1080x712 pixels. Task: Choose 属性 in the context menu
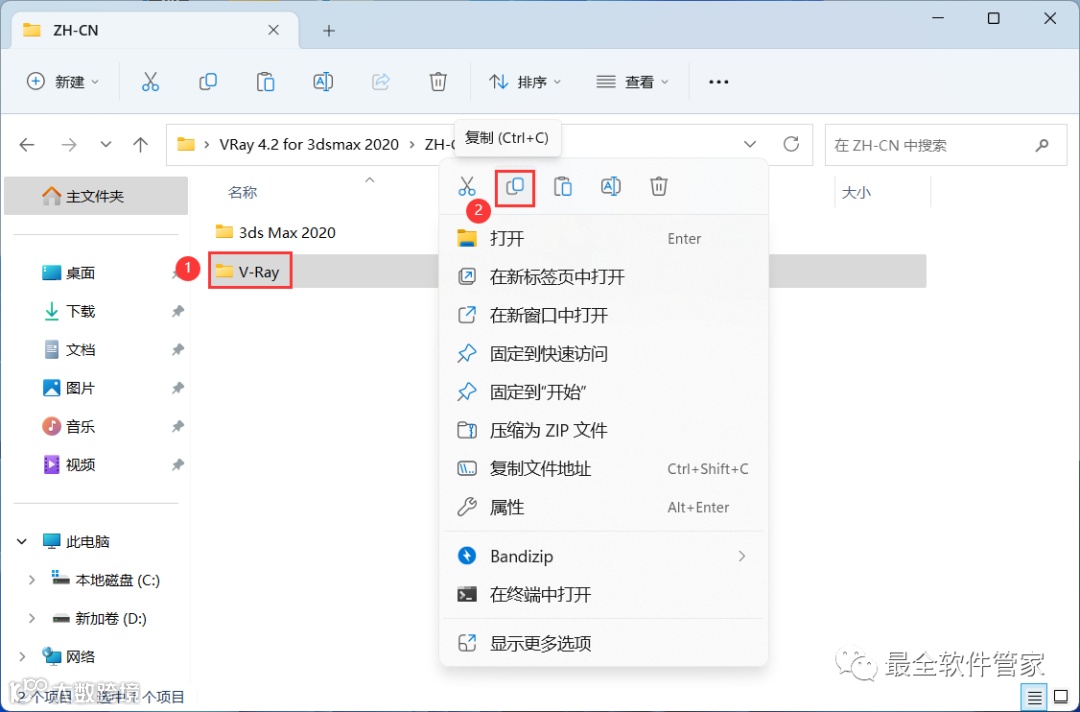pos(603,507)
